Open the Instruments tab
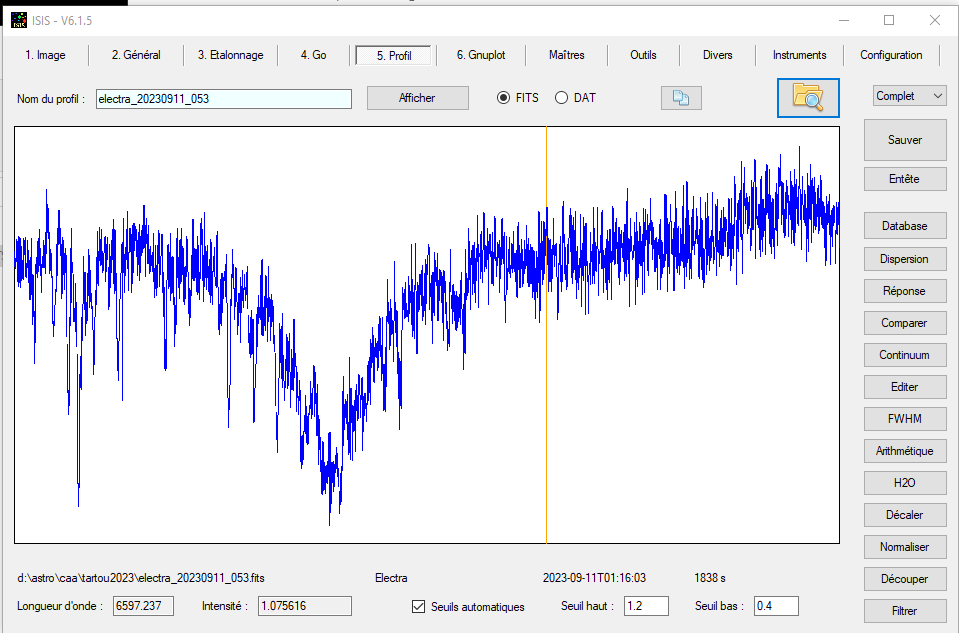Screen dimensions: 959x633 point(799,55)
